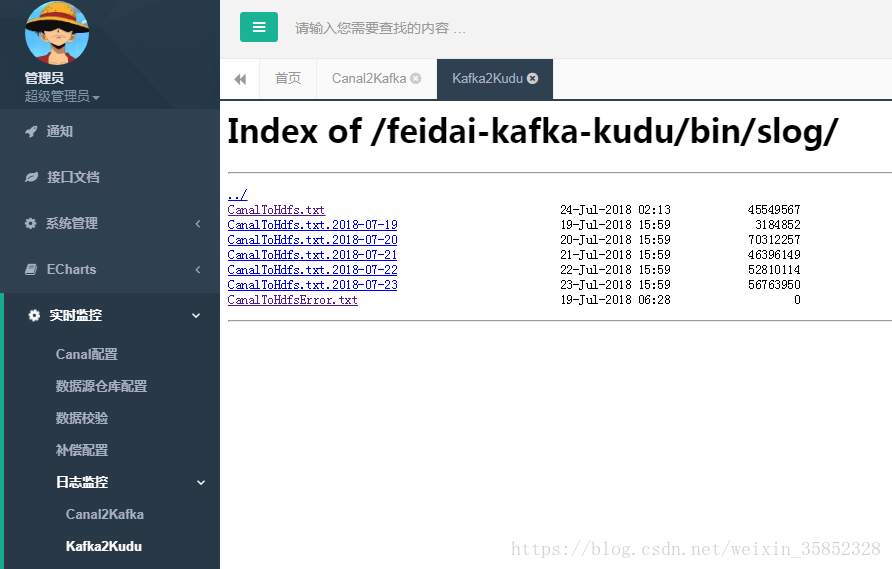Collapse 实时监控 menu via its chevron
Viewport: 892px width, 569px height.
click(x=196, y=316)
